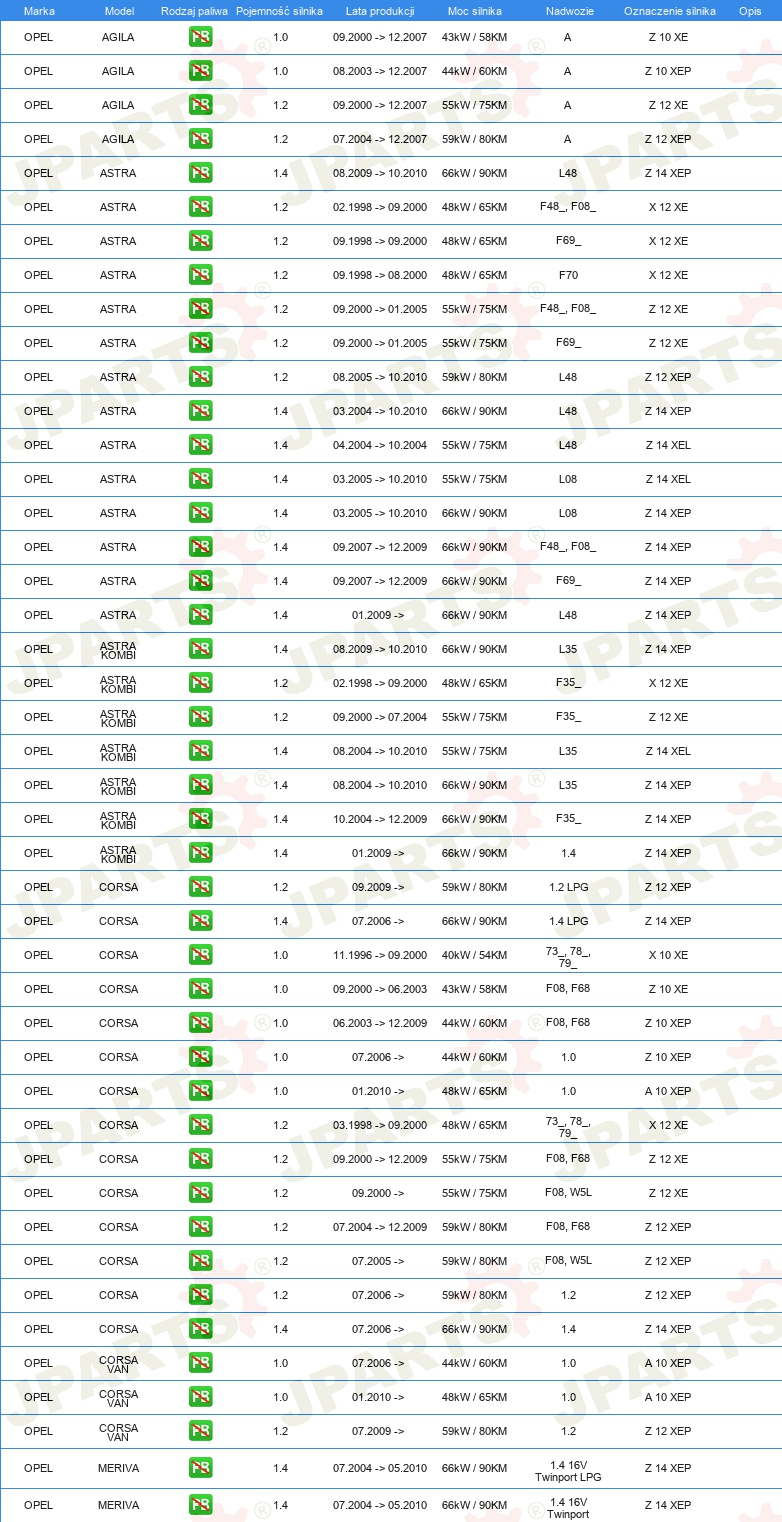Click the fuel icon in AGILA Z 10 XEP row
Screen dimensions: 782x1522
pos(200,71)
